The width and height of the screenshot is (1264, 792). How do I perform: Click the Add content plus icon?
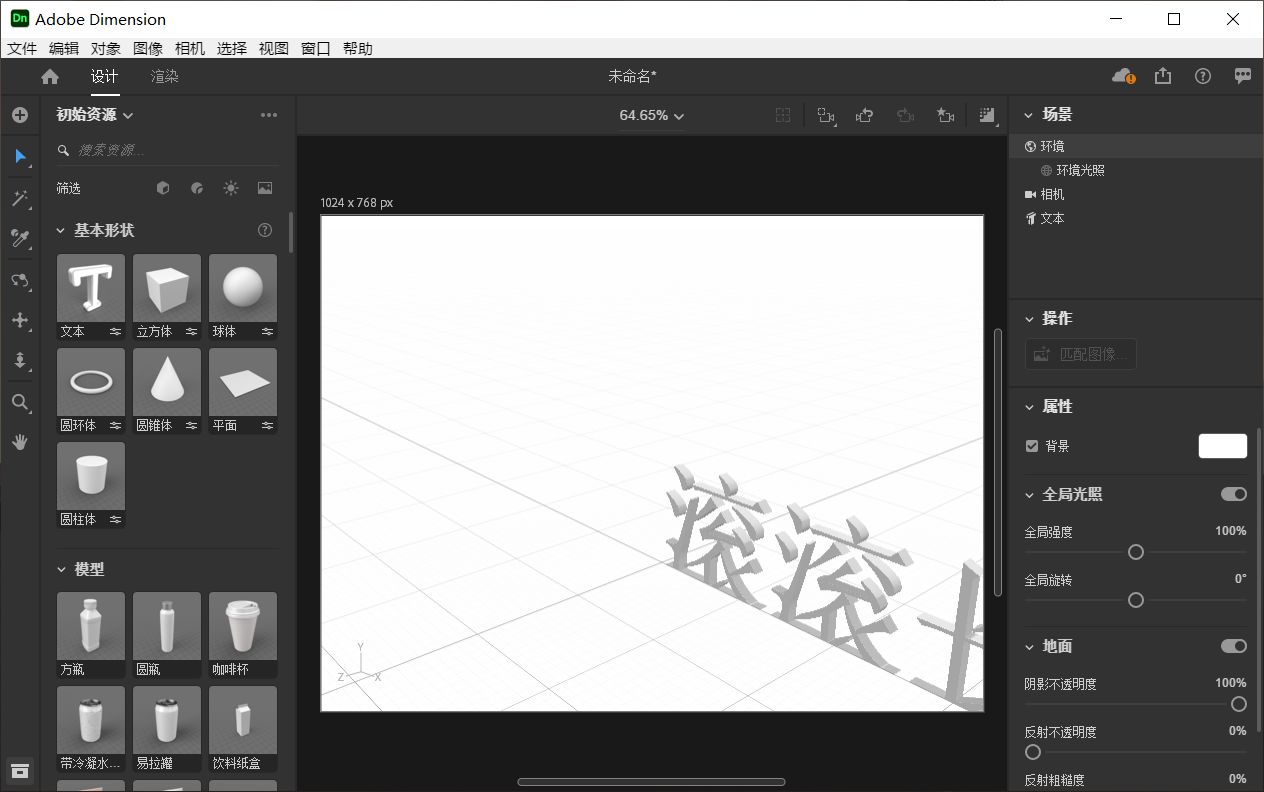point(19,115)
